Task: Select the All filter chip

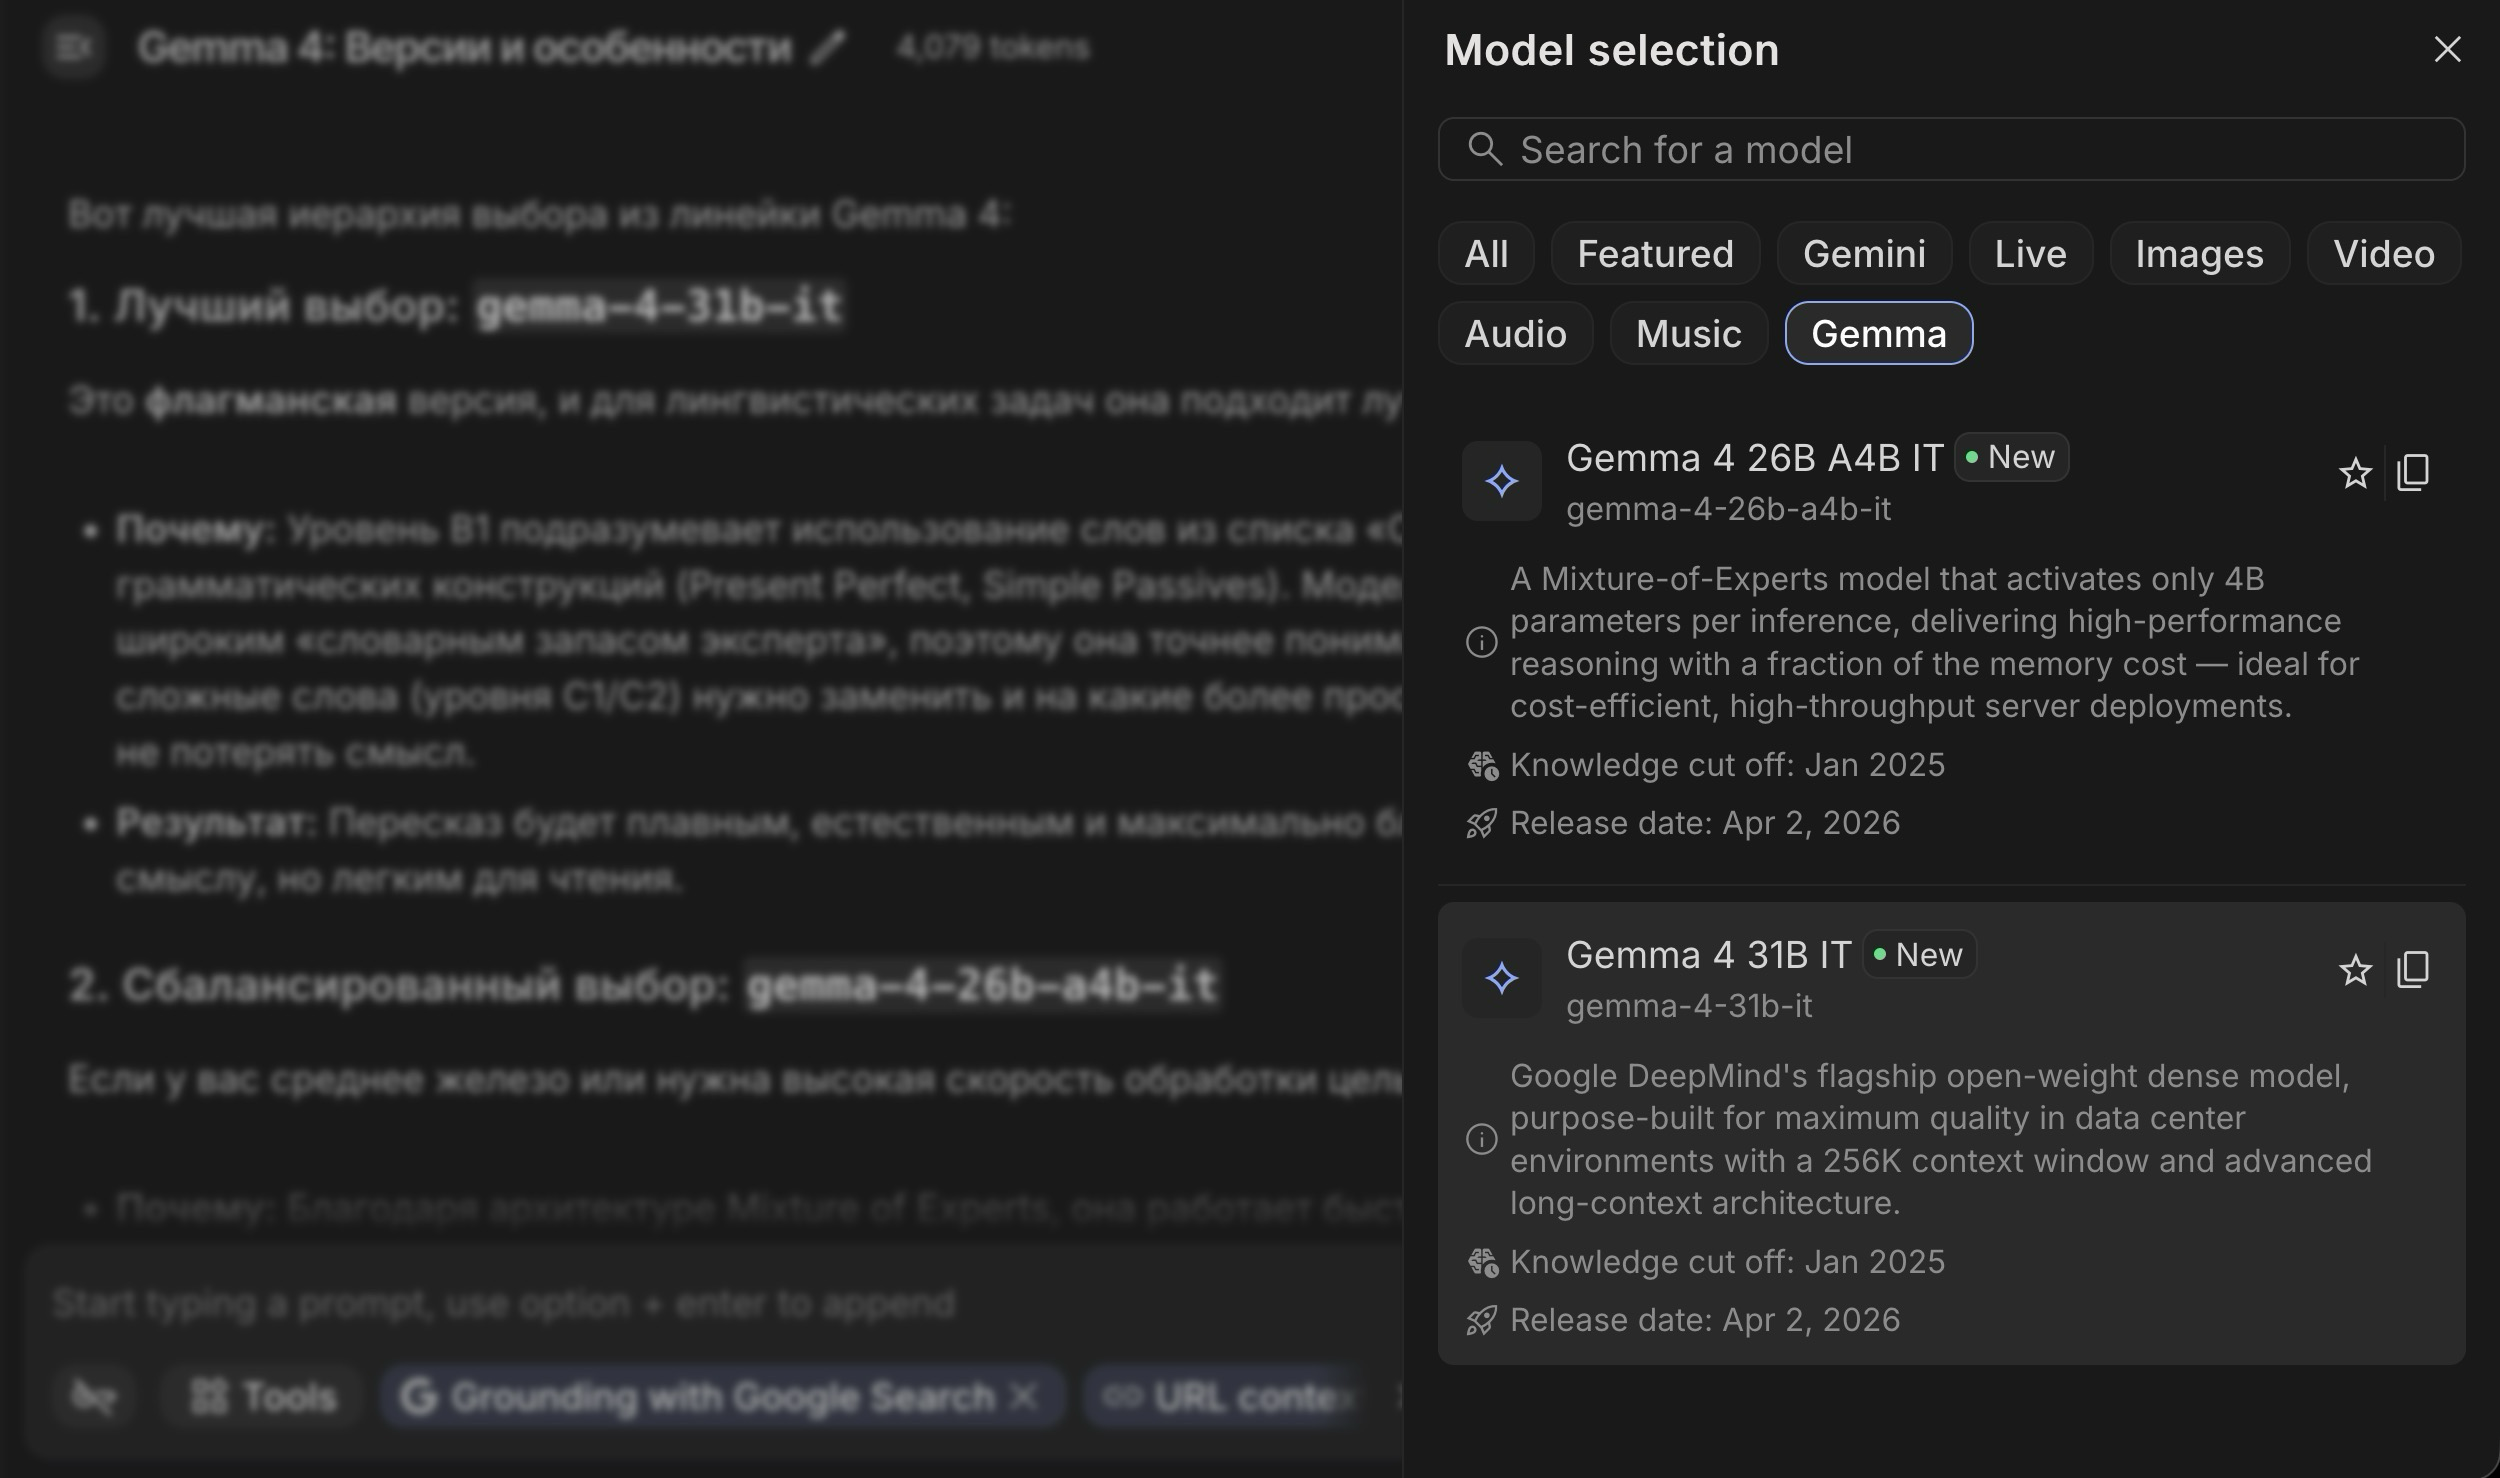Action: tap(1486, 253)
